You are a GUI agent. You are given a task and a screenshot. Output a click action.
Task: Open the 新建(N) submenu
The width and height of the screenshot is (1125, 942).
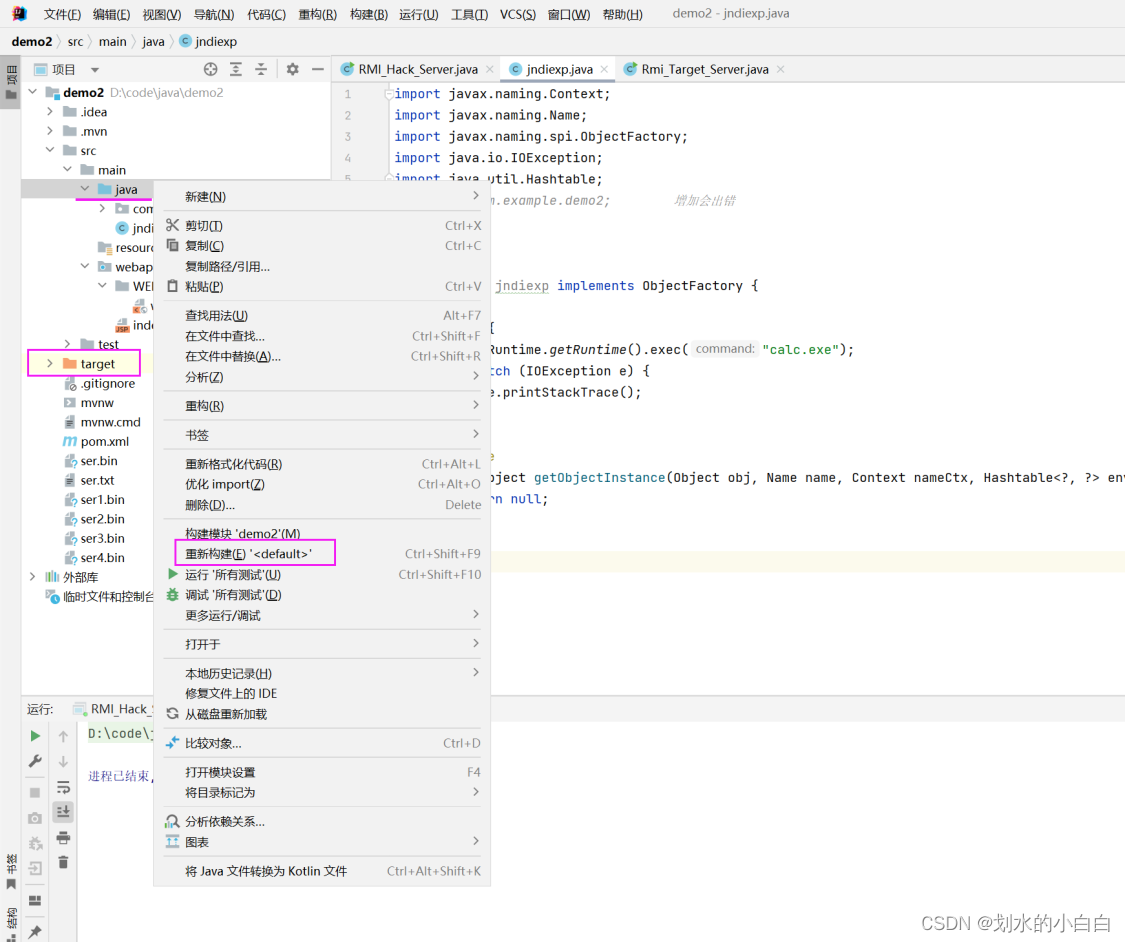(321, 197)
